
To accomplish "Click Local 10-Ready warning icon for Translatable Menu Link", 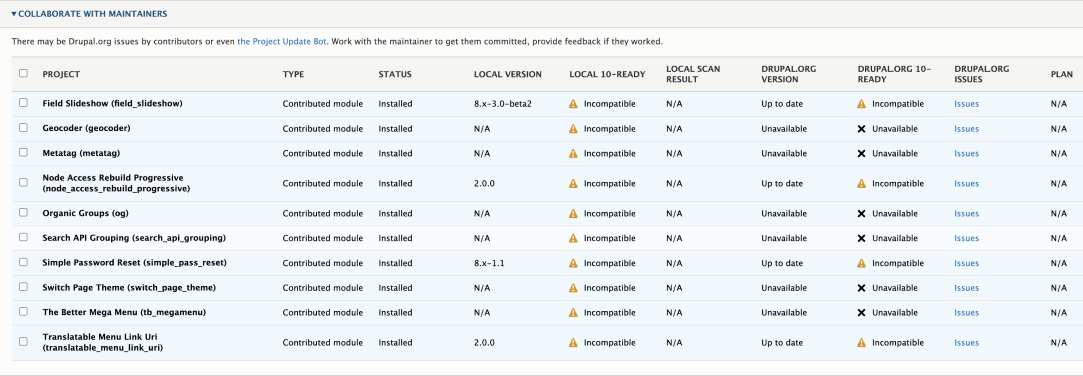I will tap(573, 343).
